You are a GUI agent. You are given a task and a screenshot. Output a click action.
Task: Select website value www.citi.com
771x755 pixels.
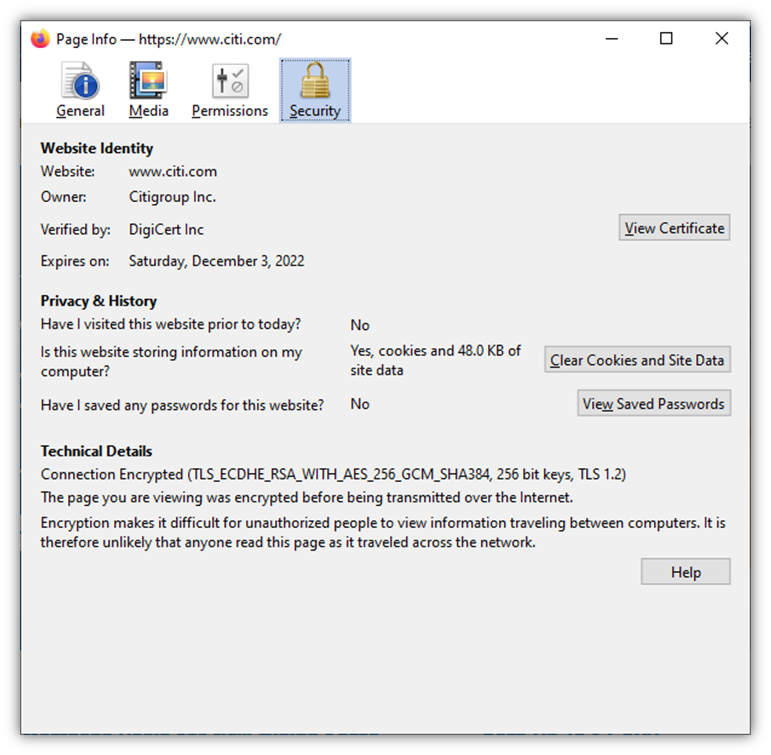pyautogui.click(x=173, y=171)
